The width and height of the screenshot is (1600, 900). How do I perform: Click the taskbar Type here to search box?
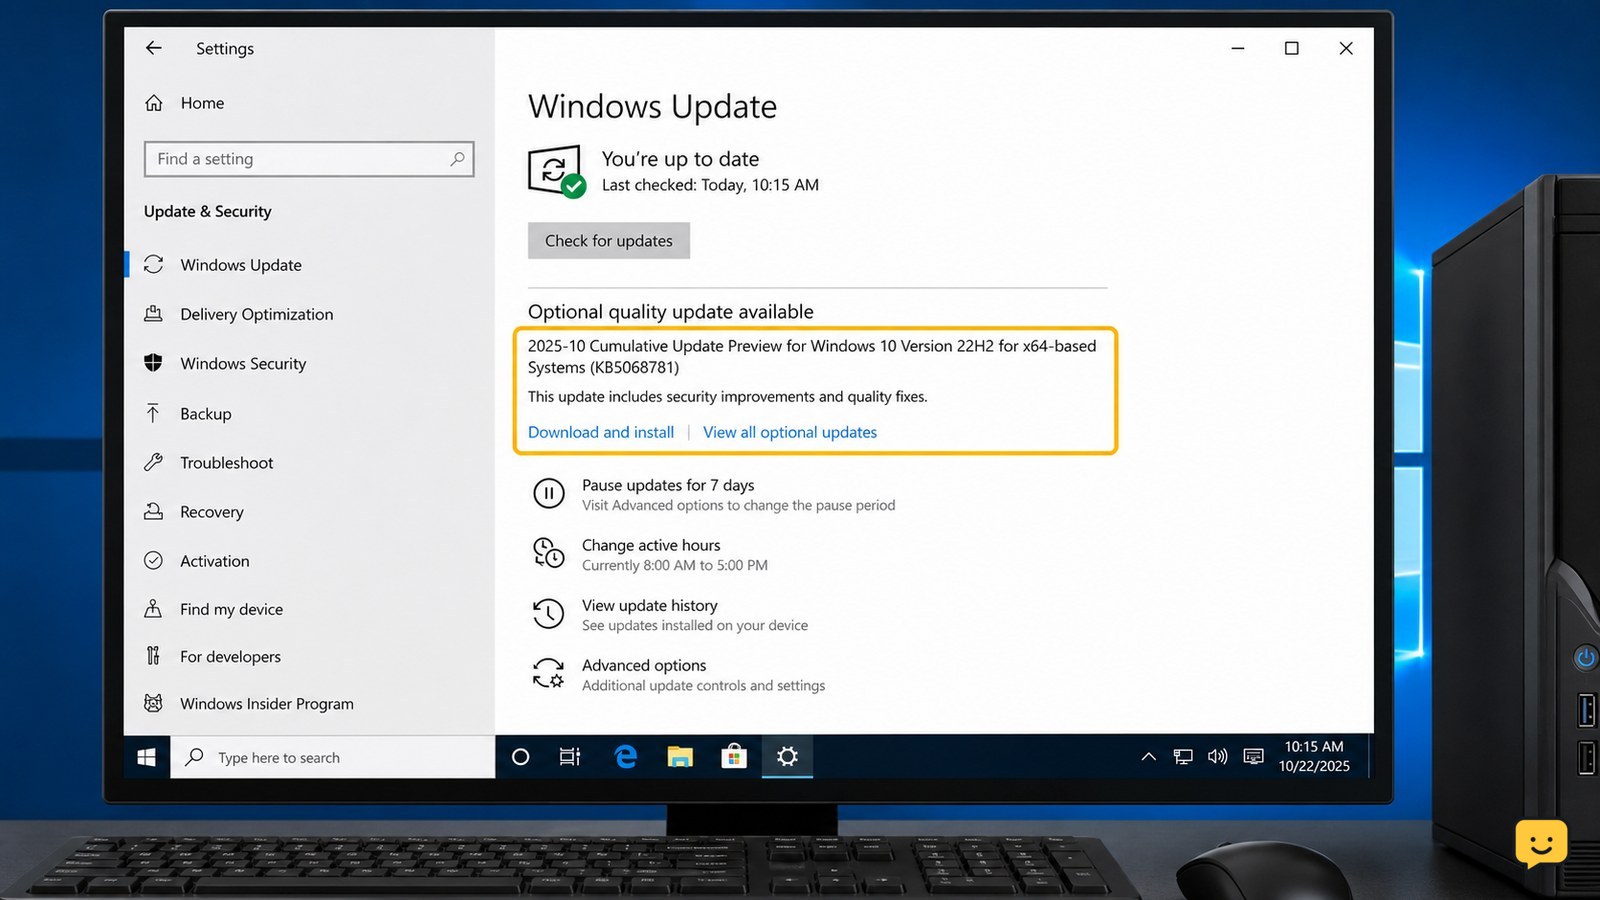coord(333,757)
